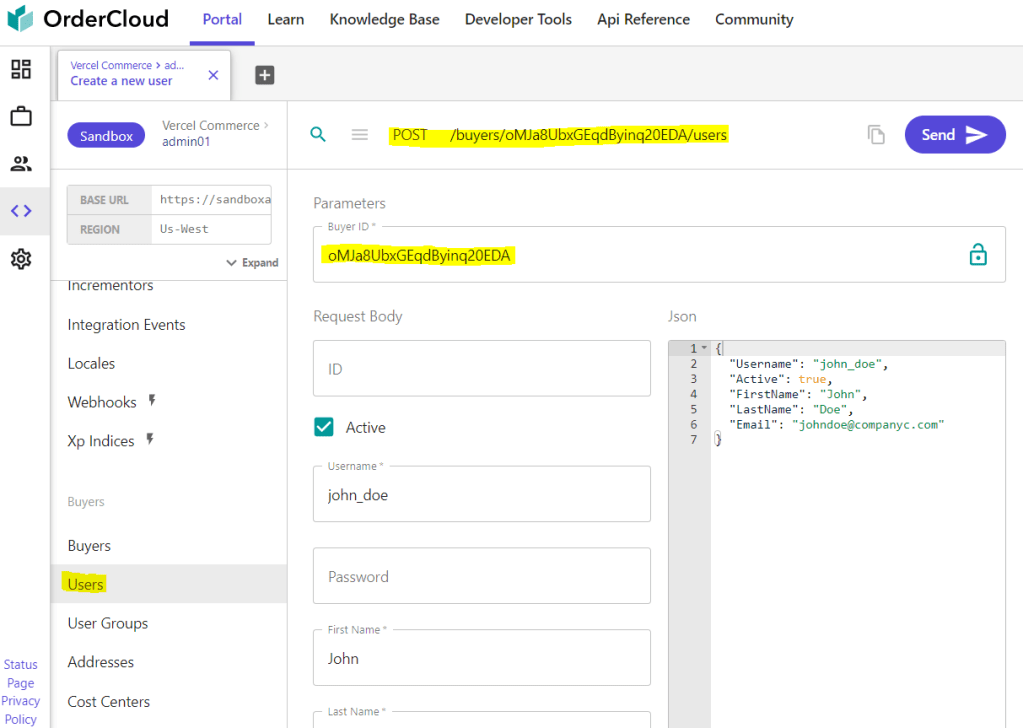
Task: Open the settings gear icon in sidebar
Action: (21, 259)
